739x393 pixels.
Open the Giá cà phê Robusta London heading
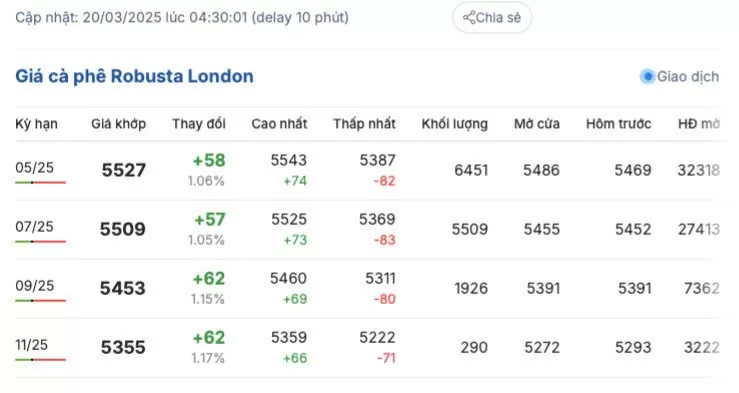click(134, 76)
